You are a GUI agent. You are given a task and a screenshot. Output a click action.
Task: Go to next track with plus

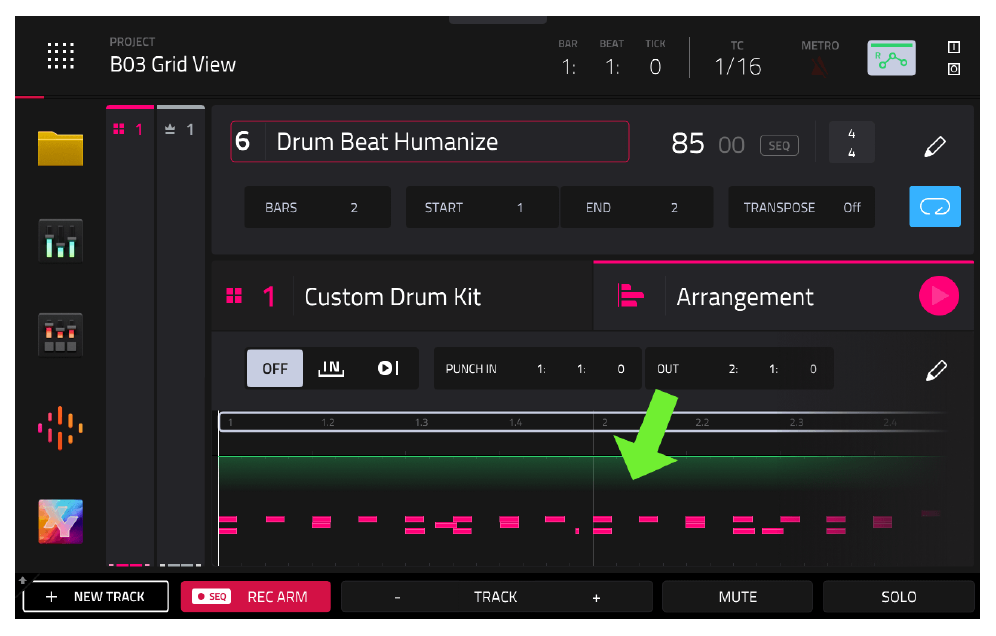tap(596, 597)
